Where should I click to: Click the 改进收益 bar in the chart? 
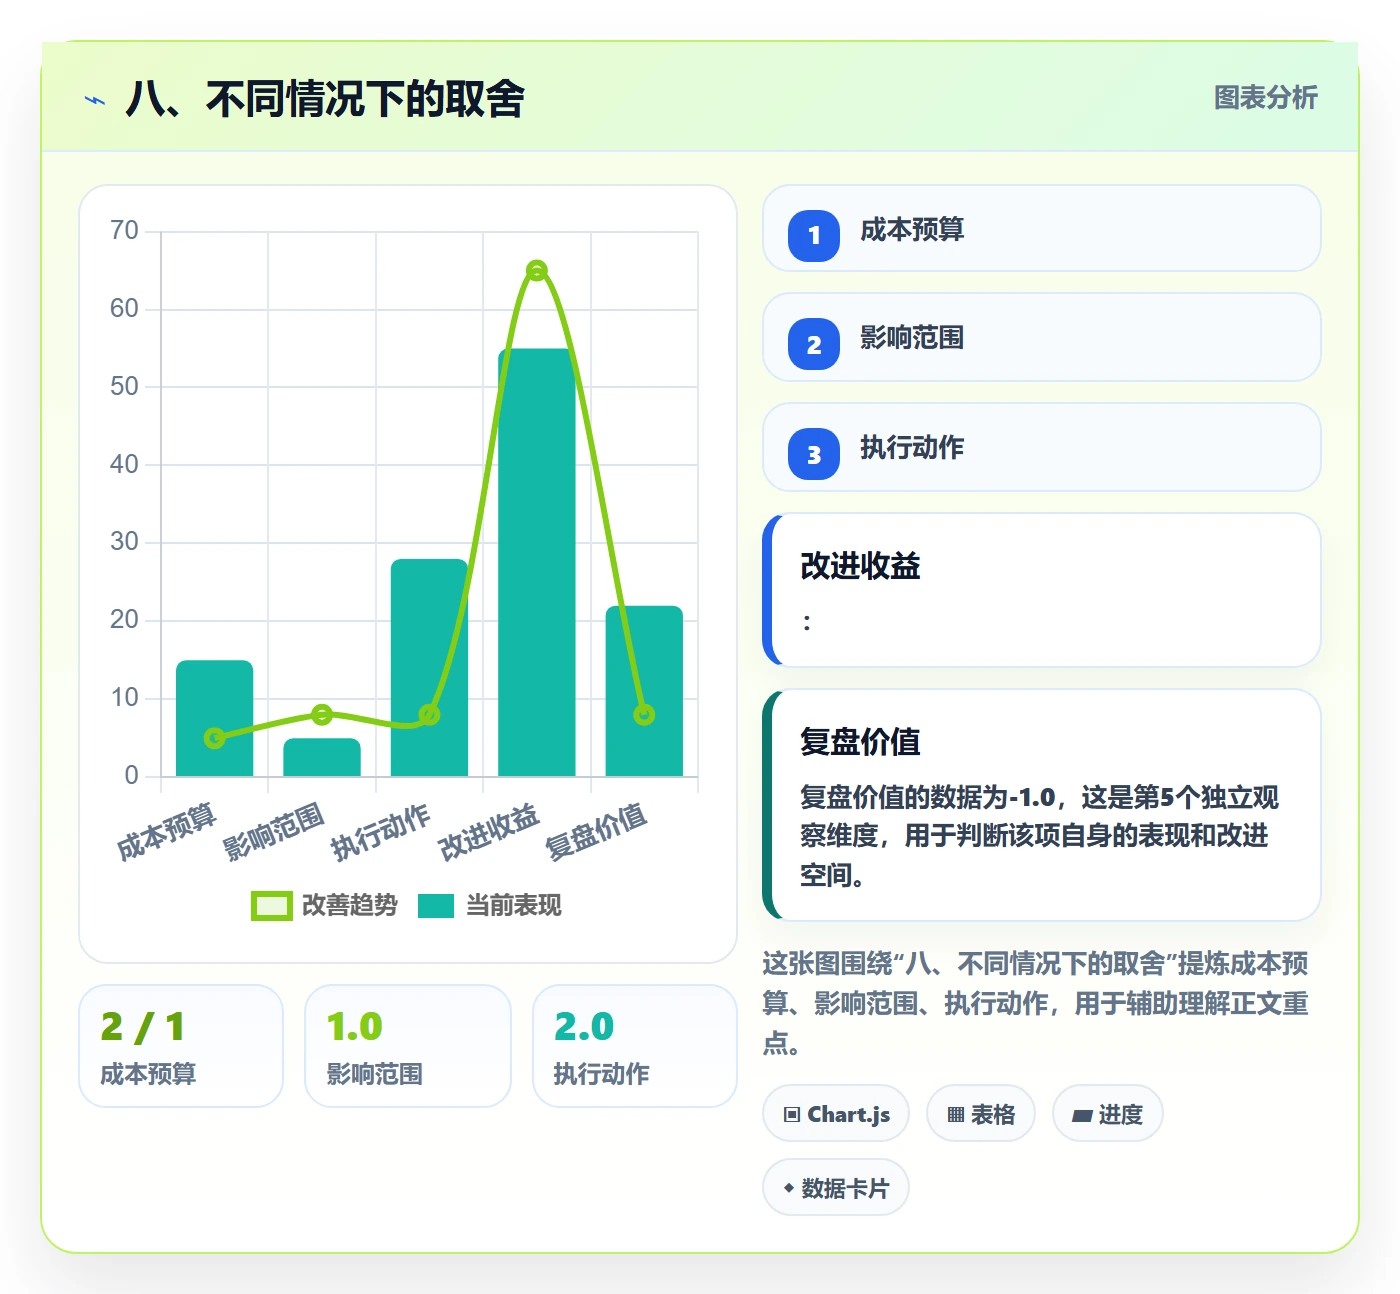coord(537,562)
